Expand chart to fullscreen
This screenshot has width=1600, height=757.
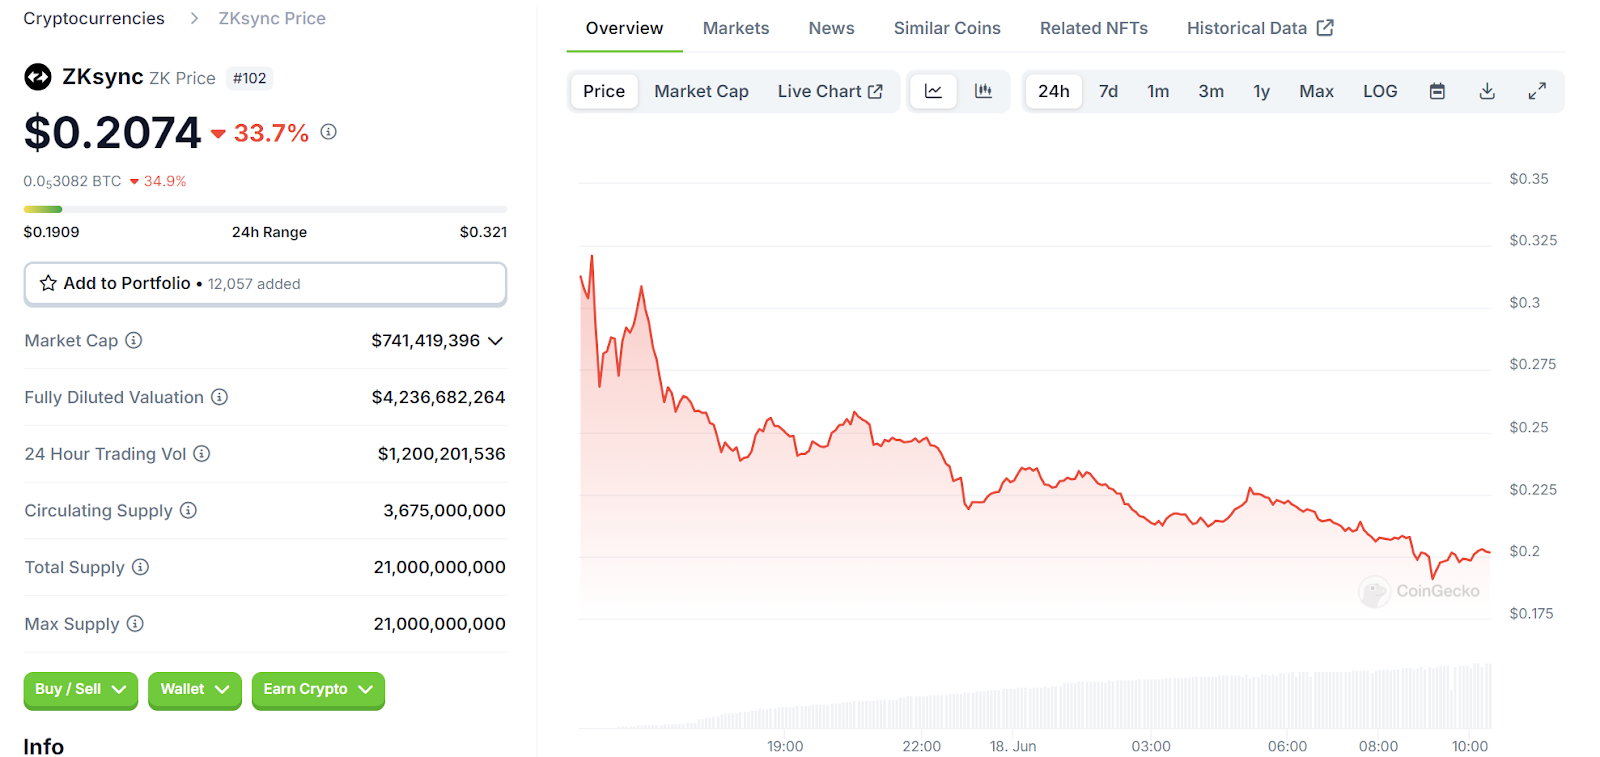[x=1537, y=91]
